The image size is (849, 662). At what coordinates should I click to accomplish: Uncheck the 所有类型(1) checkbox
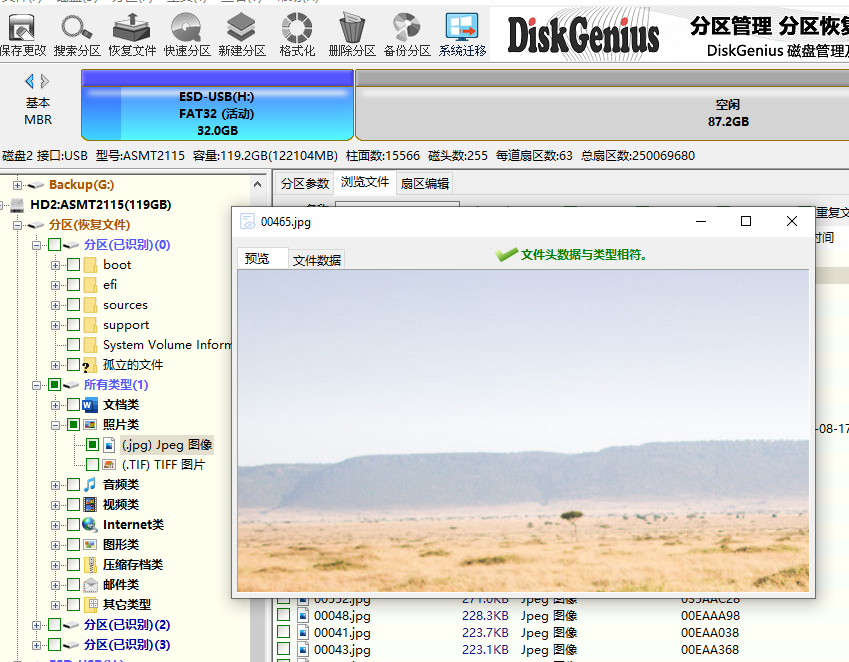[54, 385]
